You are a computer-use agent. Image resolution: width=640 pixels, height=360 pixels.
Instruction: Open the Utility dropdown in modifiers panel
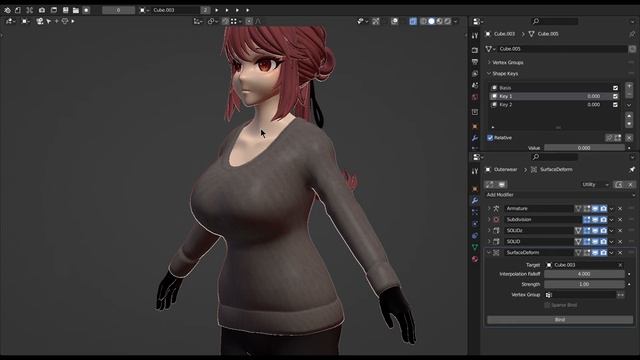coord(595,184)
